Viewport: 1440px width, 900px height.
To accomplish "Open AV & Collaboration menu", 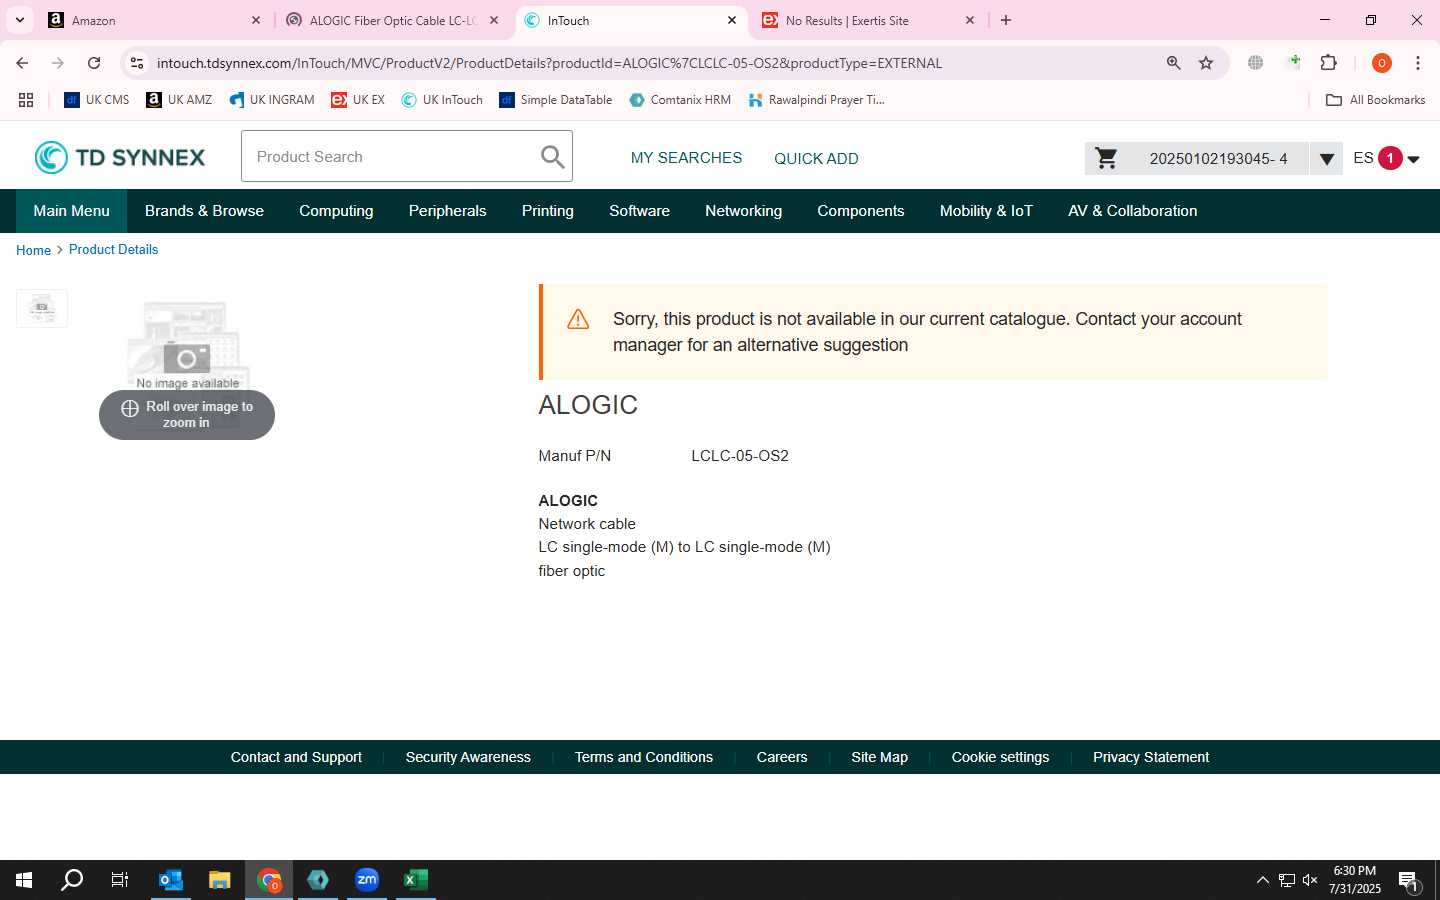I will (1132, 211).
